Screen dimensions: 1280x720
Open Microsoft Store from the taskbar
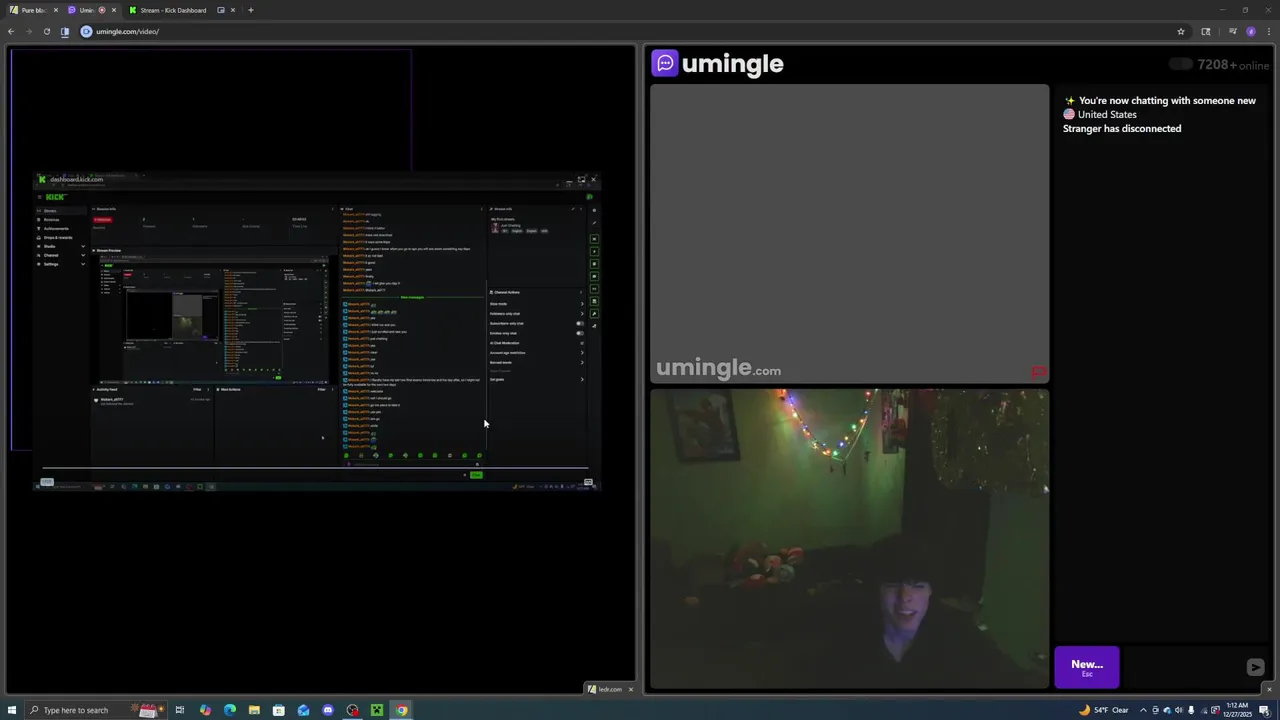coord(279,710)
